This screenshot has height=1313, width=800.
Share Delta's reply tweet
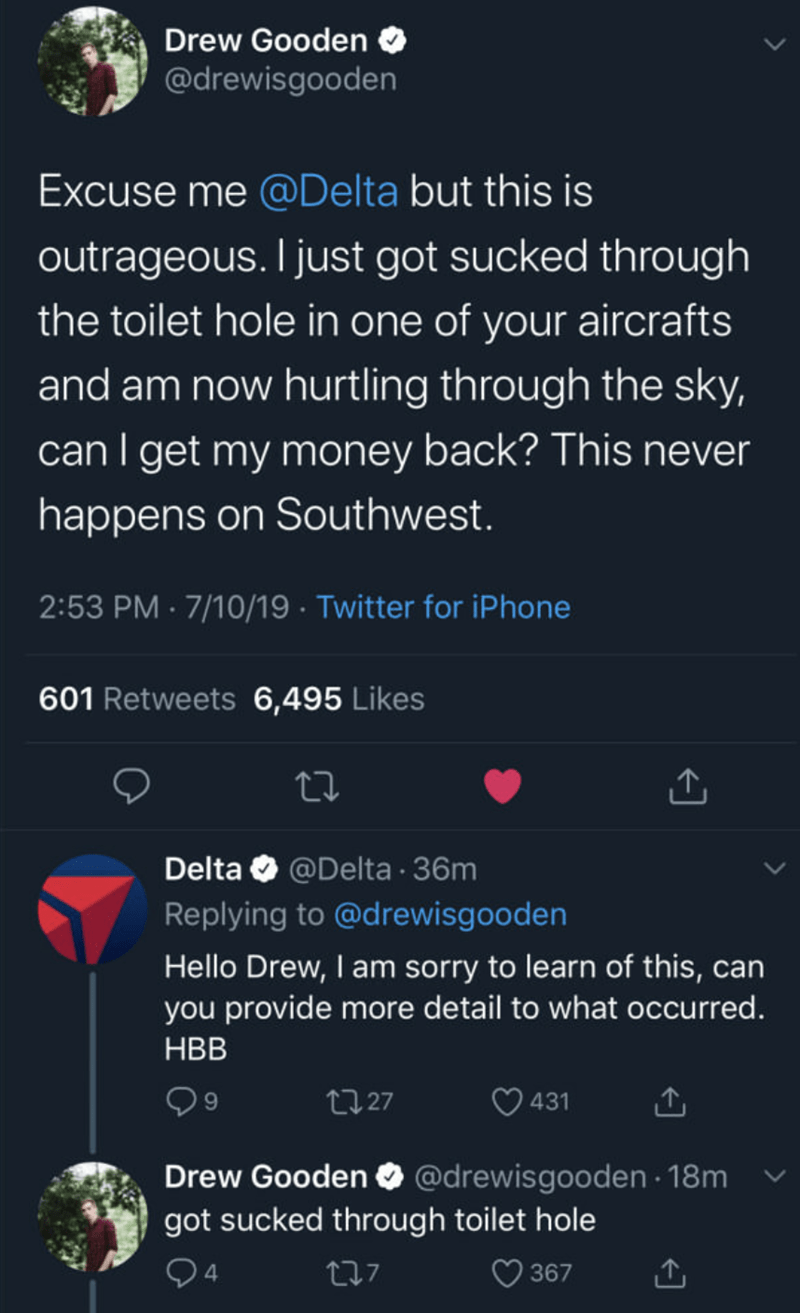pyautogui.click(x=667, y=1102)
